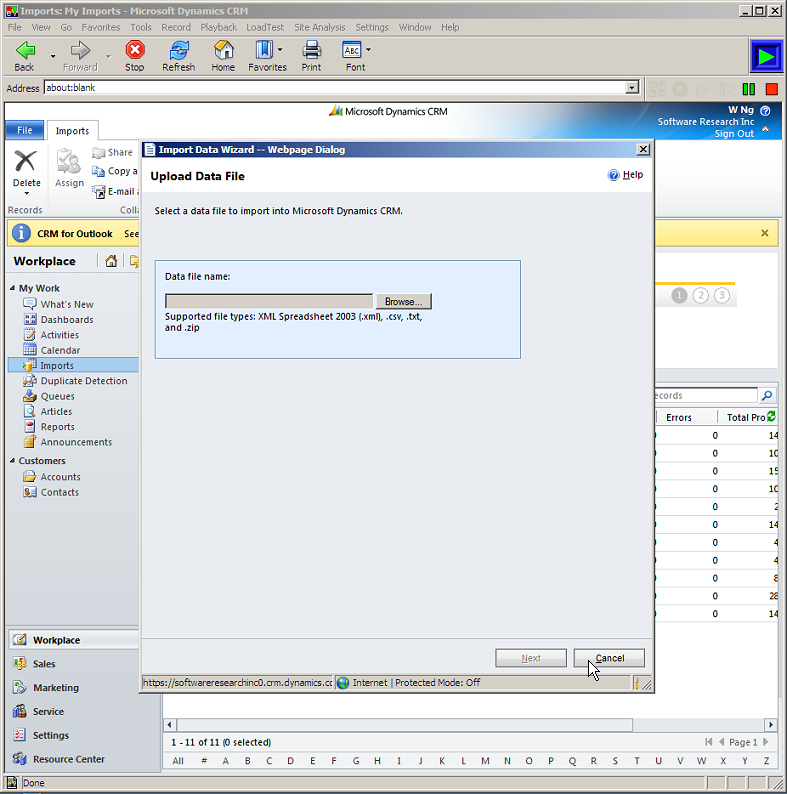The height and width of the screenshot is (794, 787).
Task: Click the horizontal scrollbar right arrow
Action: [x=771, y=725]
